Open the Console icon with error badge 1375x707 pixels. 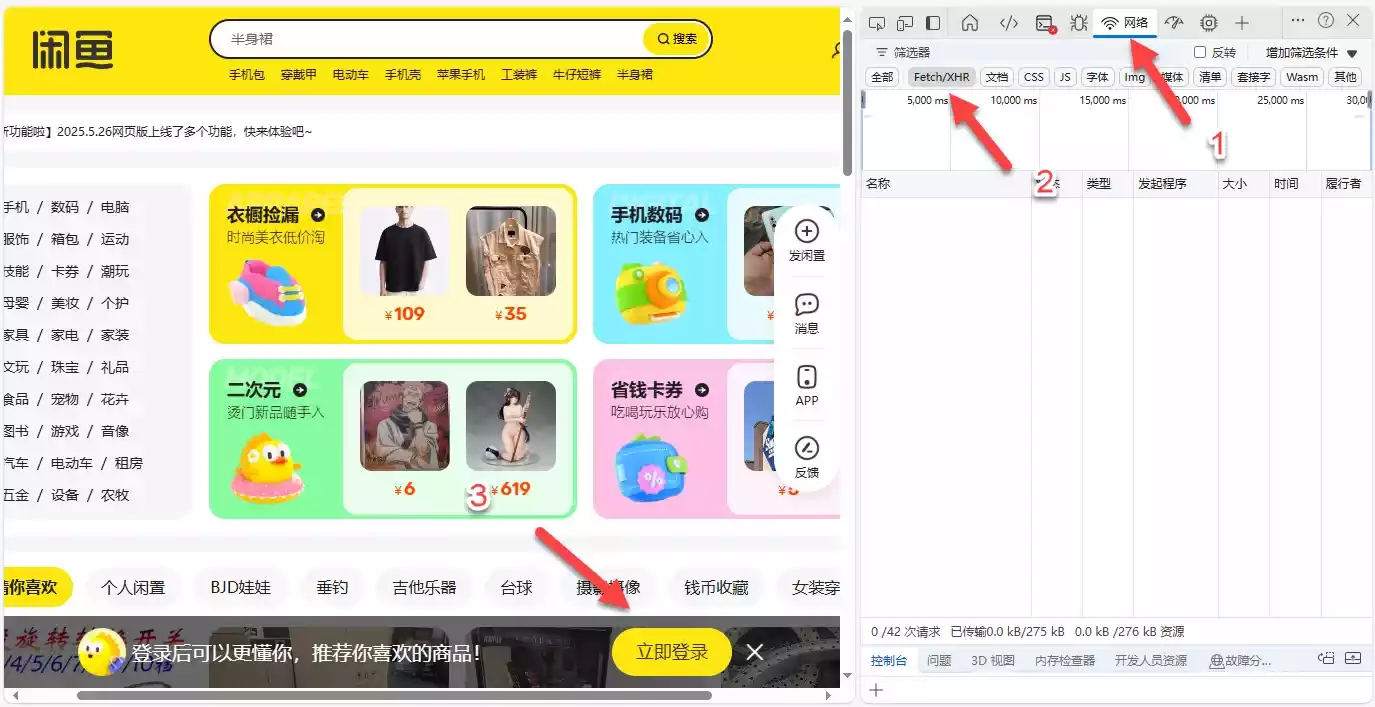(1045, 23)
